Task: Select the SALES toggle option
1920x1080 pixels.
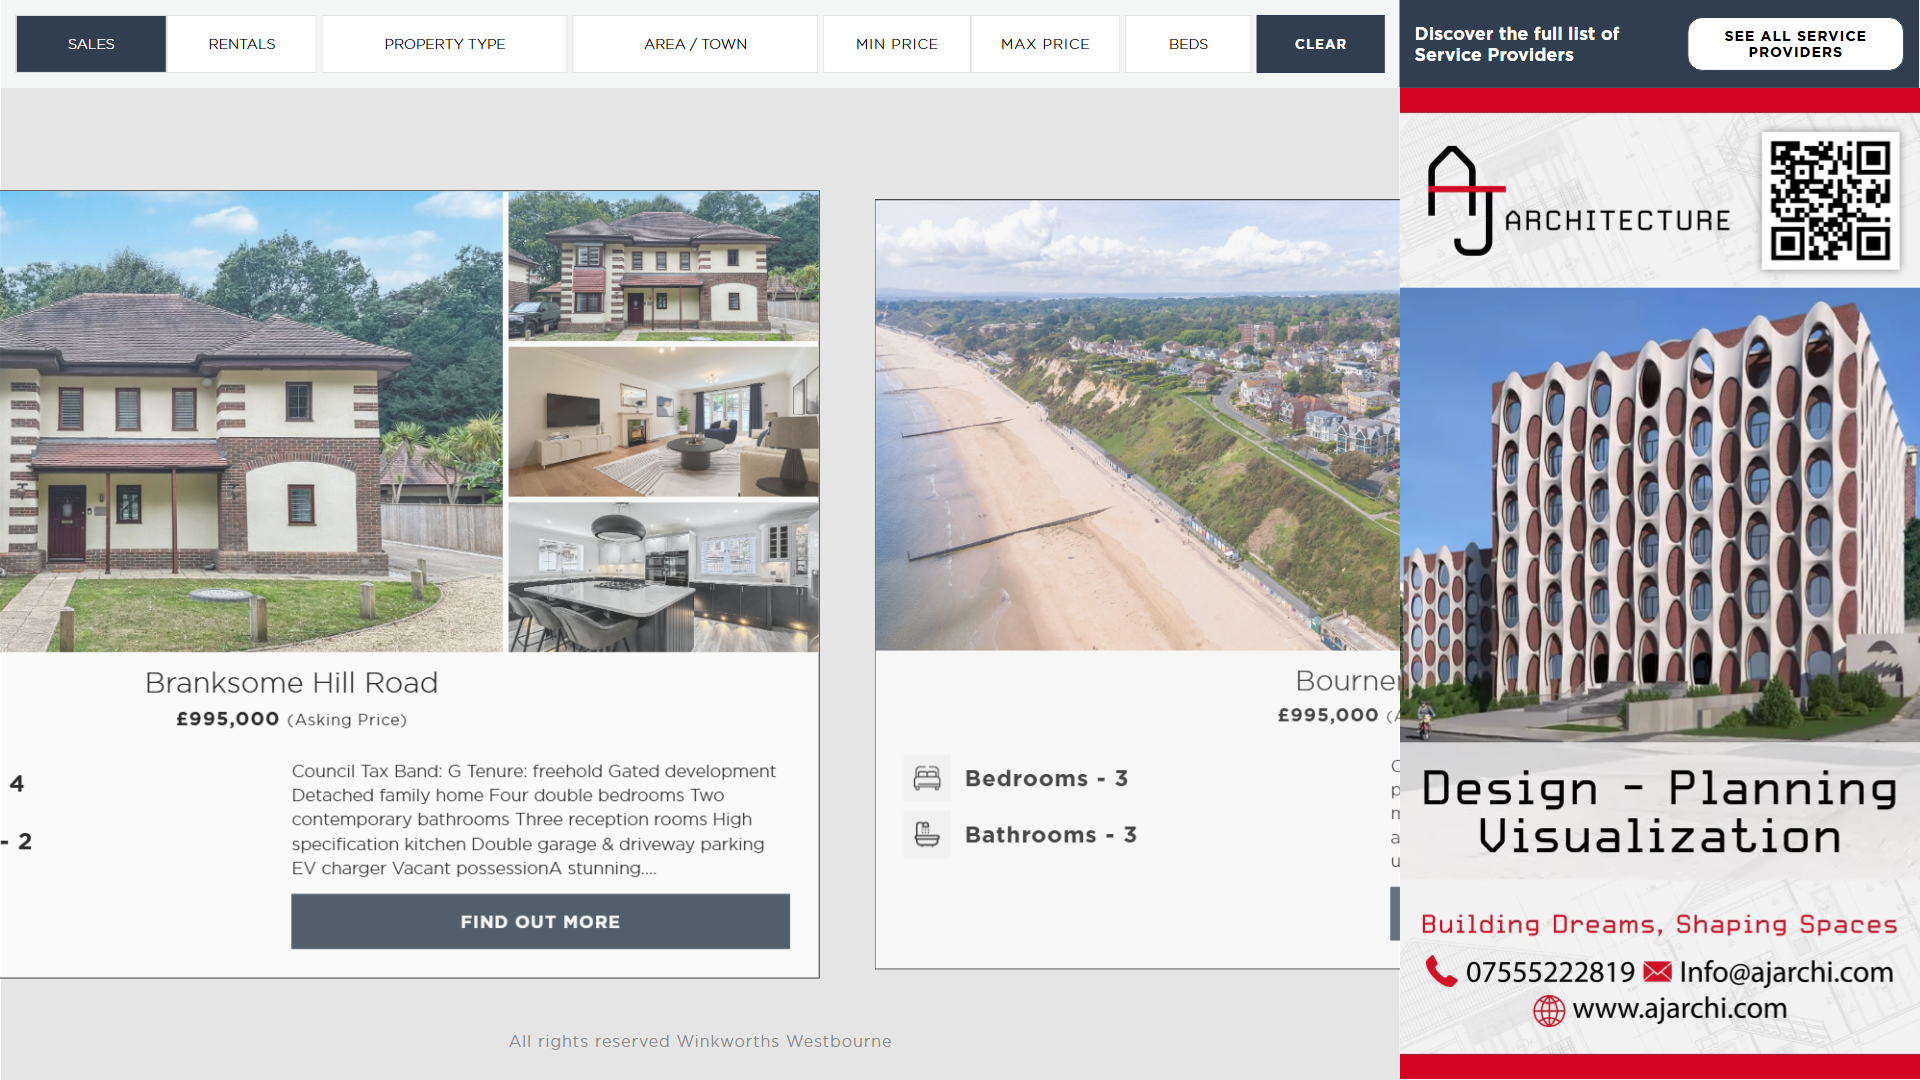Action: (x=91, y=44)
